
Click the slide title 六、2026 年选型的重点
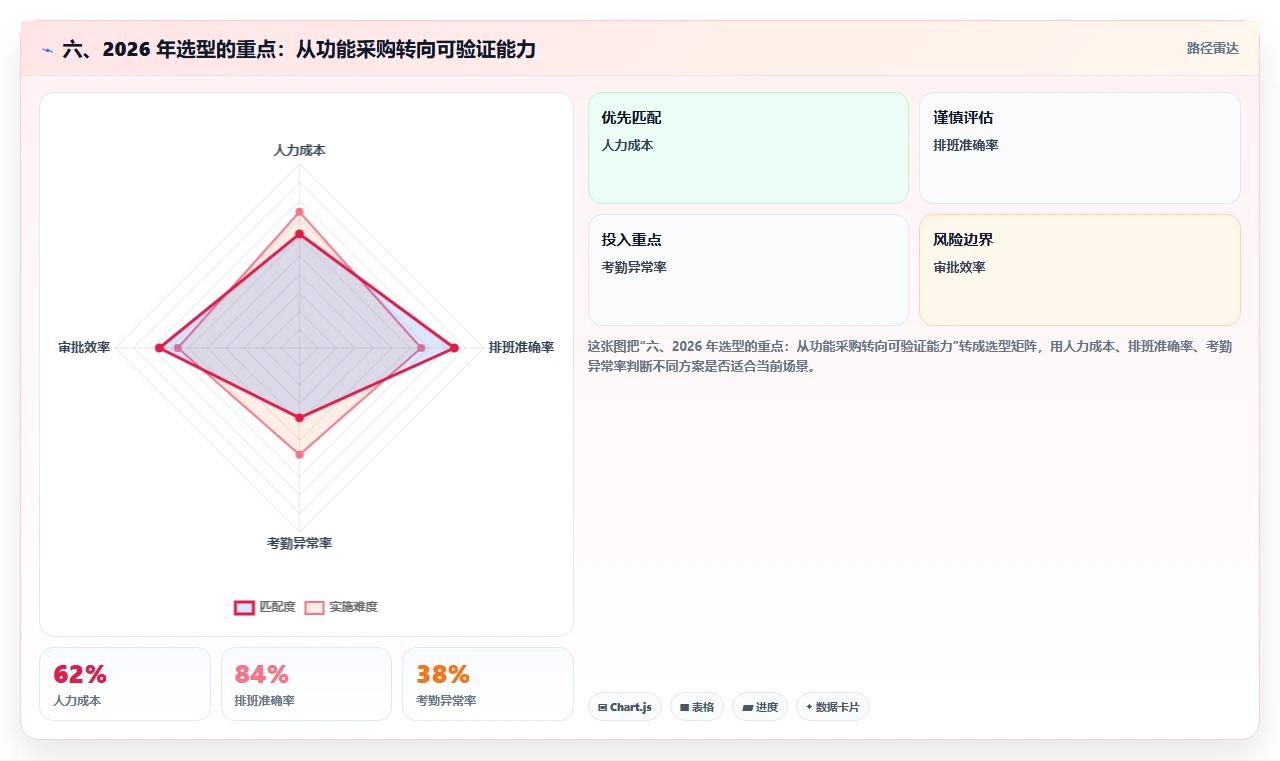click(x=299, y=49)
